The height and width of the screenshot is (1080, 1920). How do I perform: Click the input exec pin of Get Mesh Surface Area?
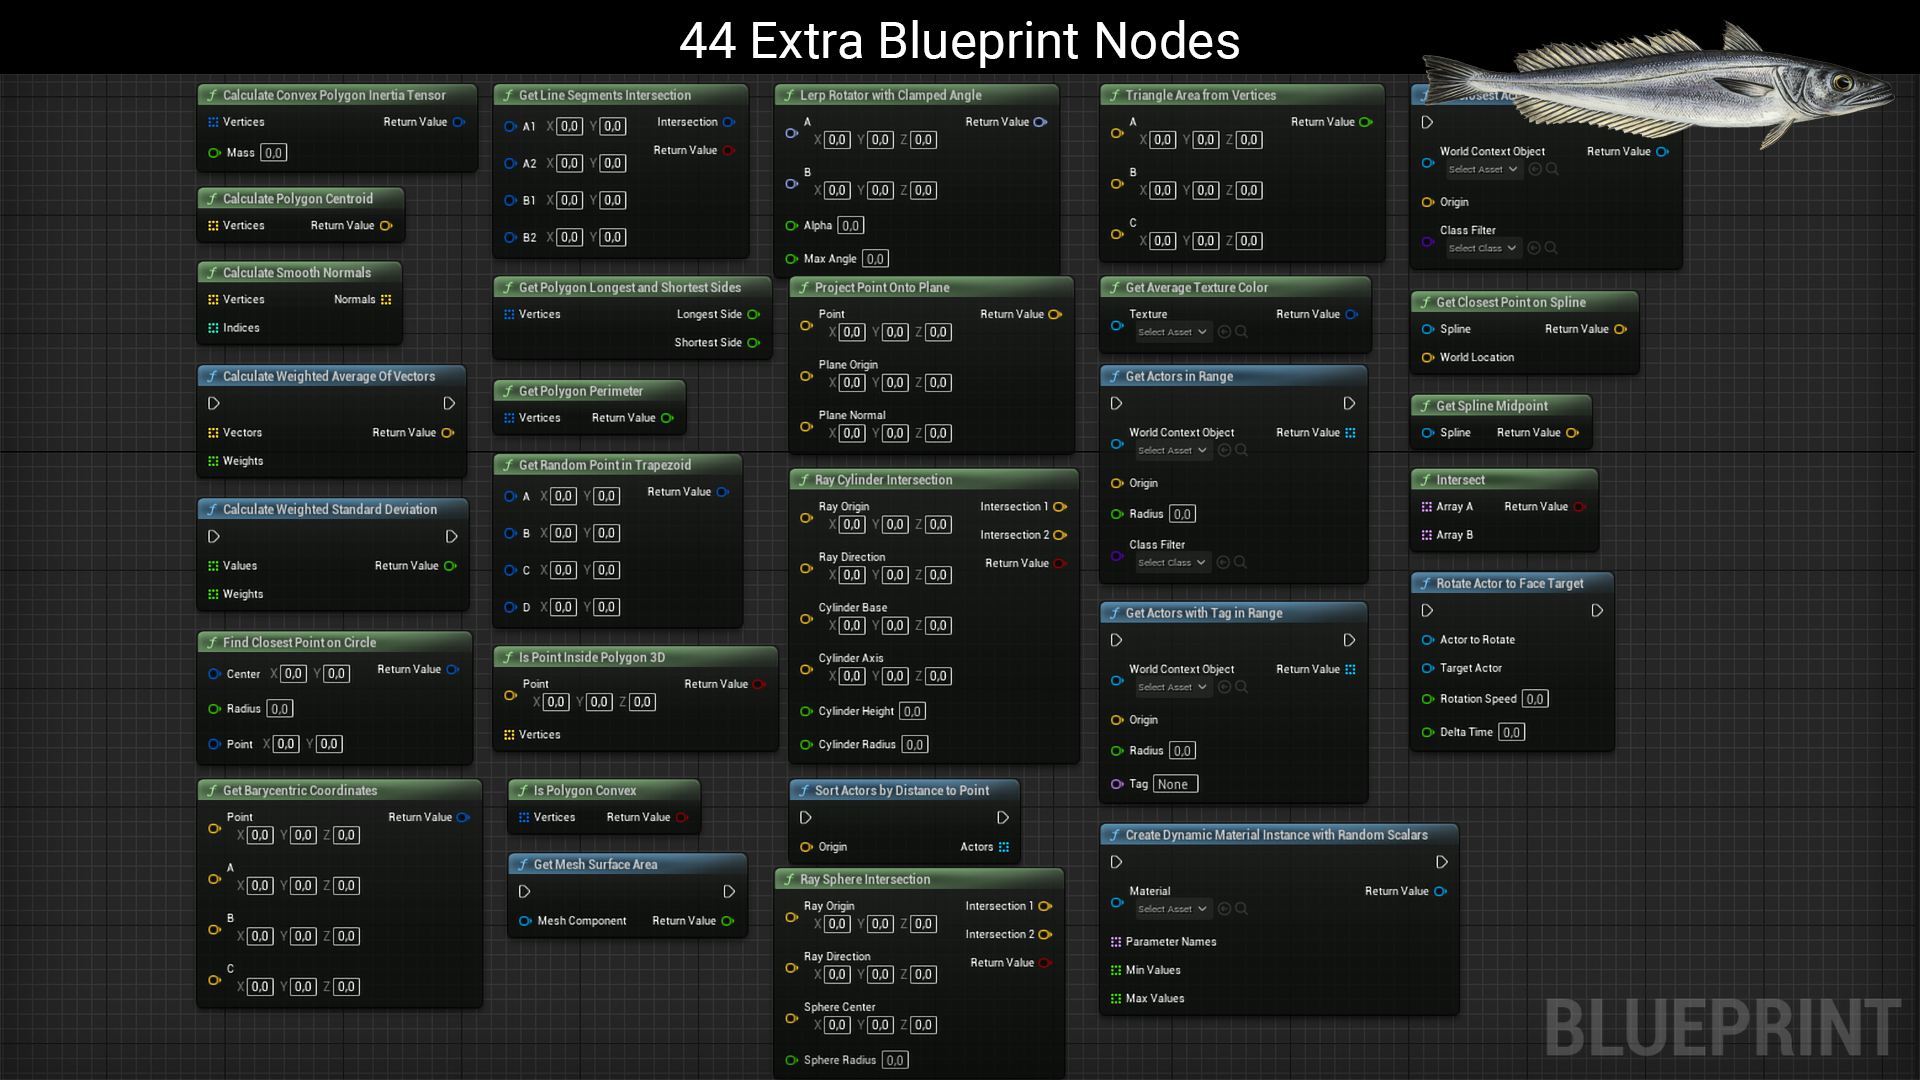524,891
